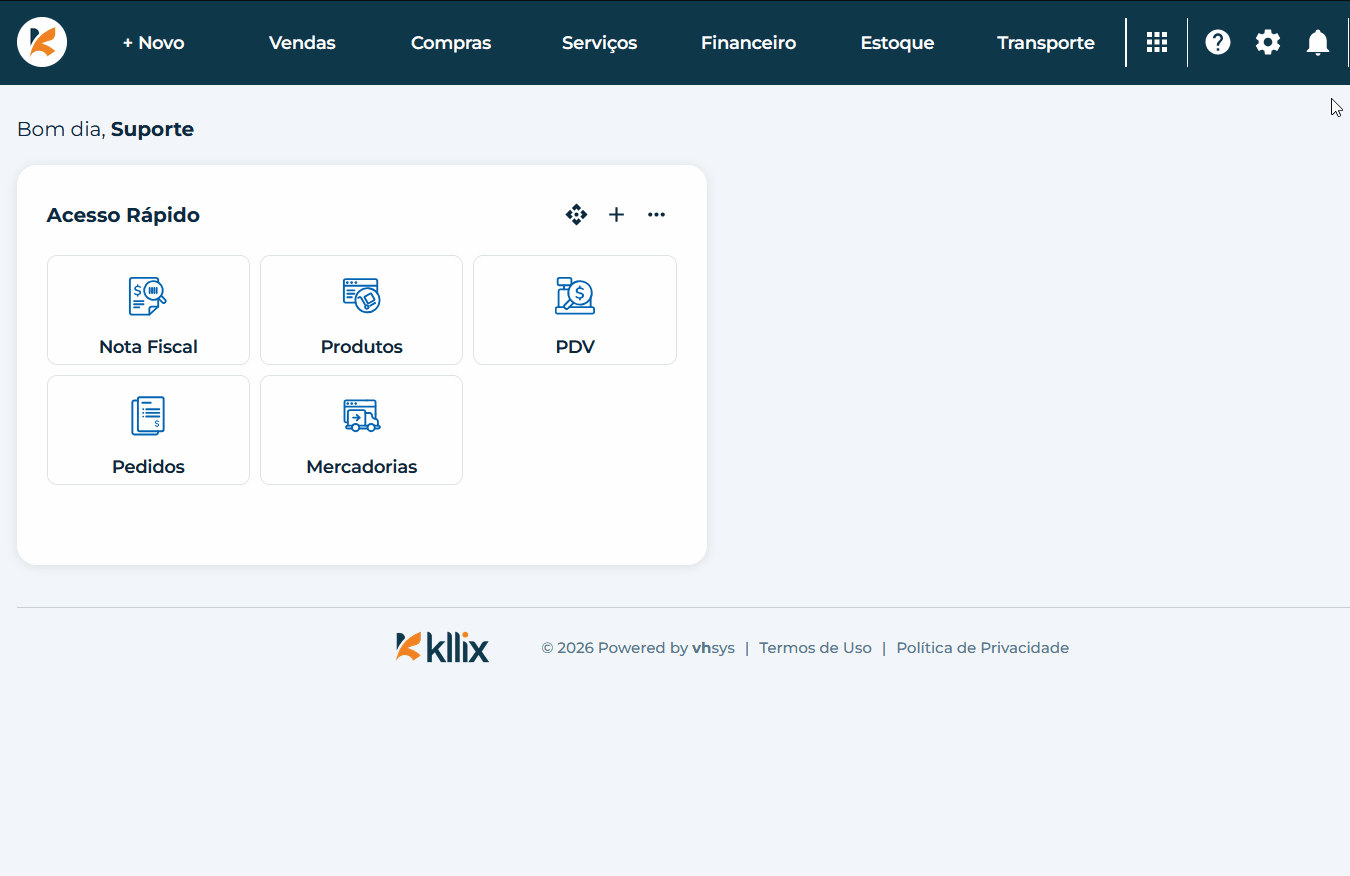1350x876 pixels.
Task: Open the Política de Privacidade link
Action: point(982,648)
